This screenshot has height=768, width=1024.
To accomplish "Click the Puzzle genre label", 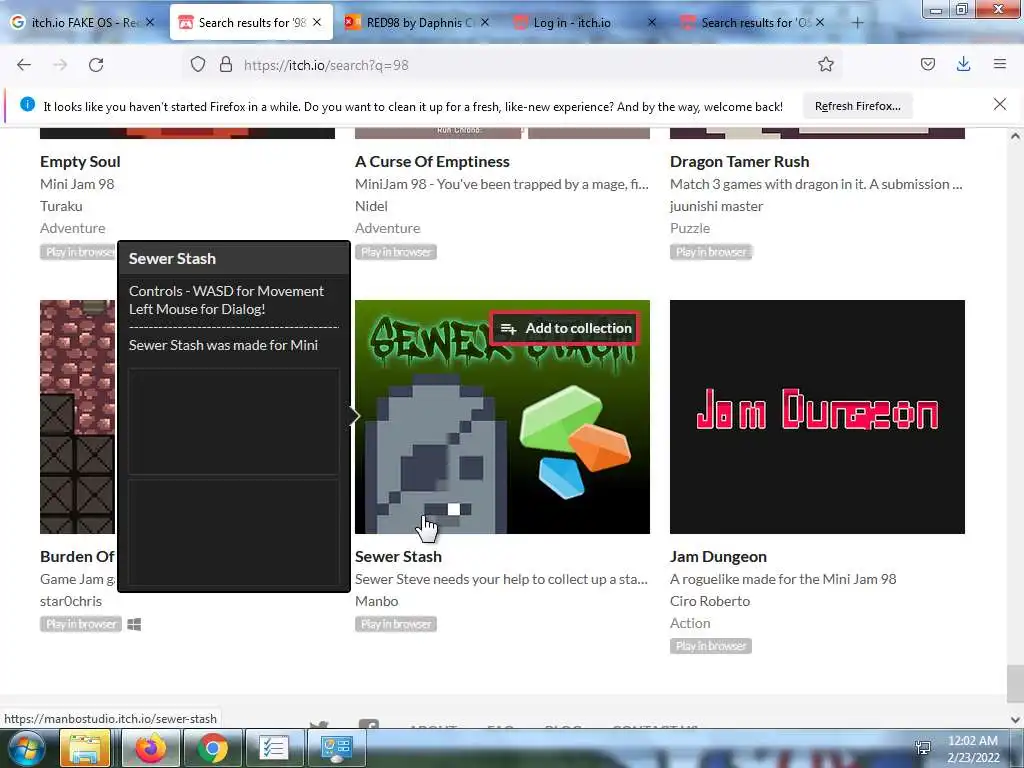I will tap(690, 229).
